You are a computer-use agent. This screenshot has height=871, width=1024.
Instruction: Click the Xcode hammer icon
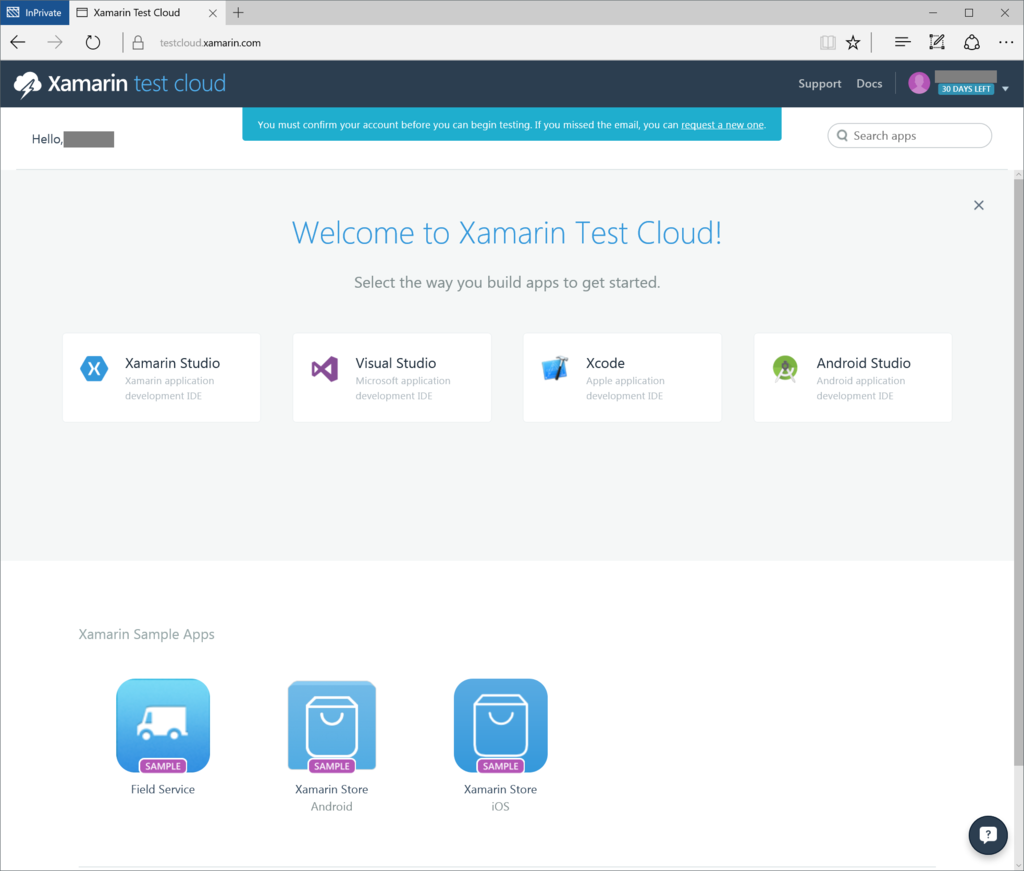[555, 368]
